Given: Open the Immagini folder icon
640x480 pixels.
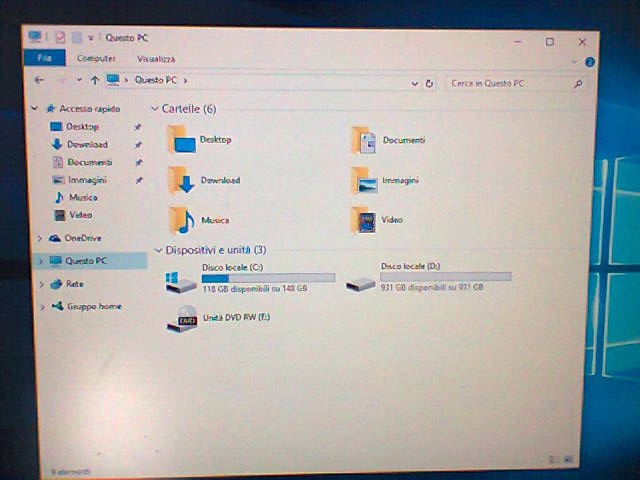Looking at the screenshot, I should [x=364, y=181].
